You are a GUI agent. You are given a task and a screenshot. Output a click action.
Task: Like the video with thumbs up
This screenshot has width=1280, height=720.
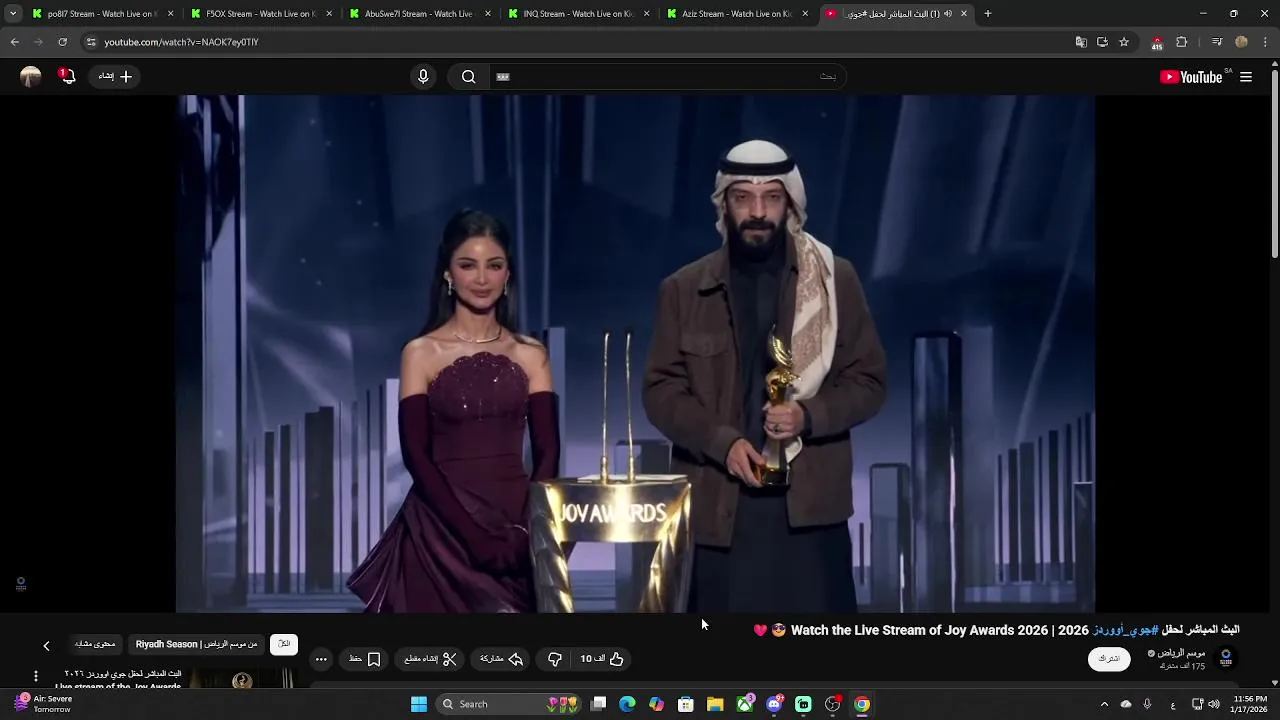(602, 659)
